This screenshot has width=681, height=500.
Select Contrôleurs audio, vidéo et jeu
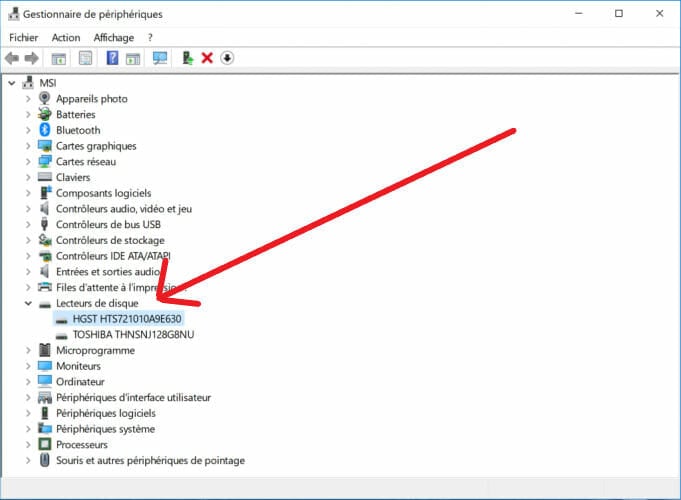[x=124, y=209]
